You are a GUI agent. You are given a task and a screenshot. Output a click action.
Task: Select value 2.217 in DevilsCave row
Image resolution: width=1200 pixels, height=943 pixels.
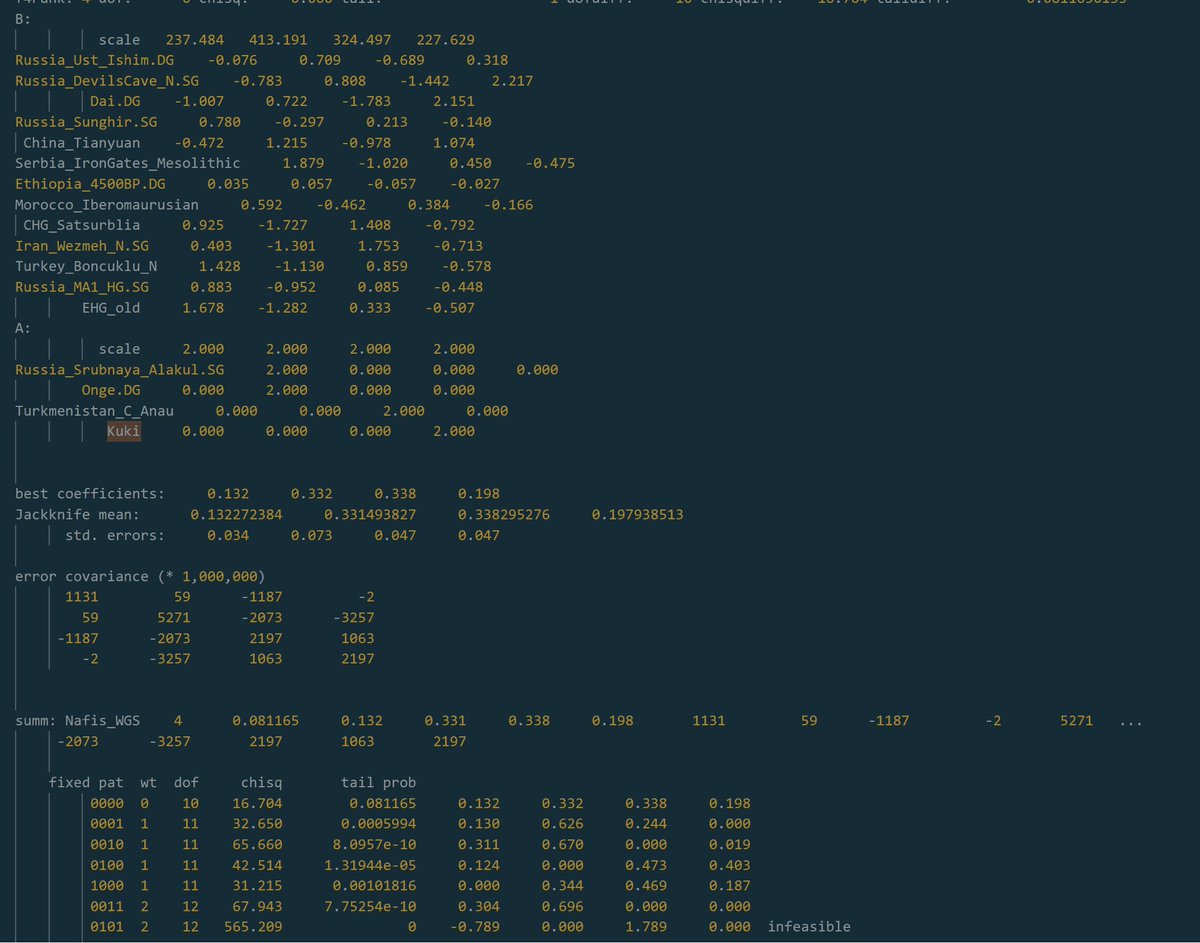click(x=512, y=80)
